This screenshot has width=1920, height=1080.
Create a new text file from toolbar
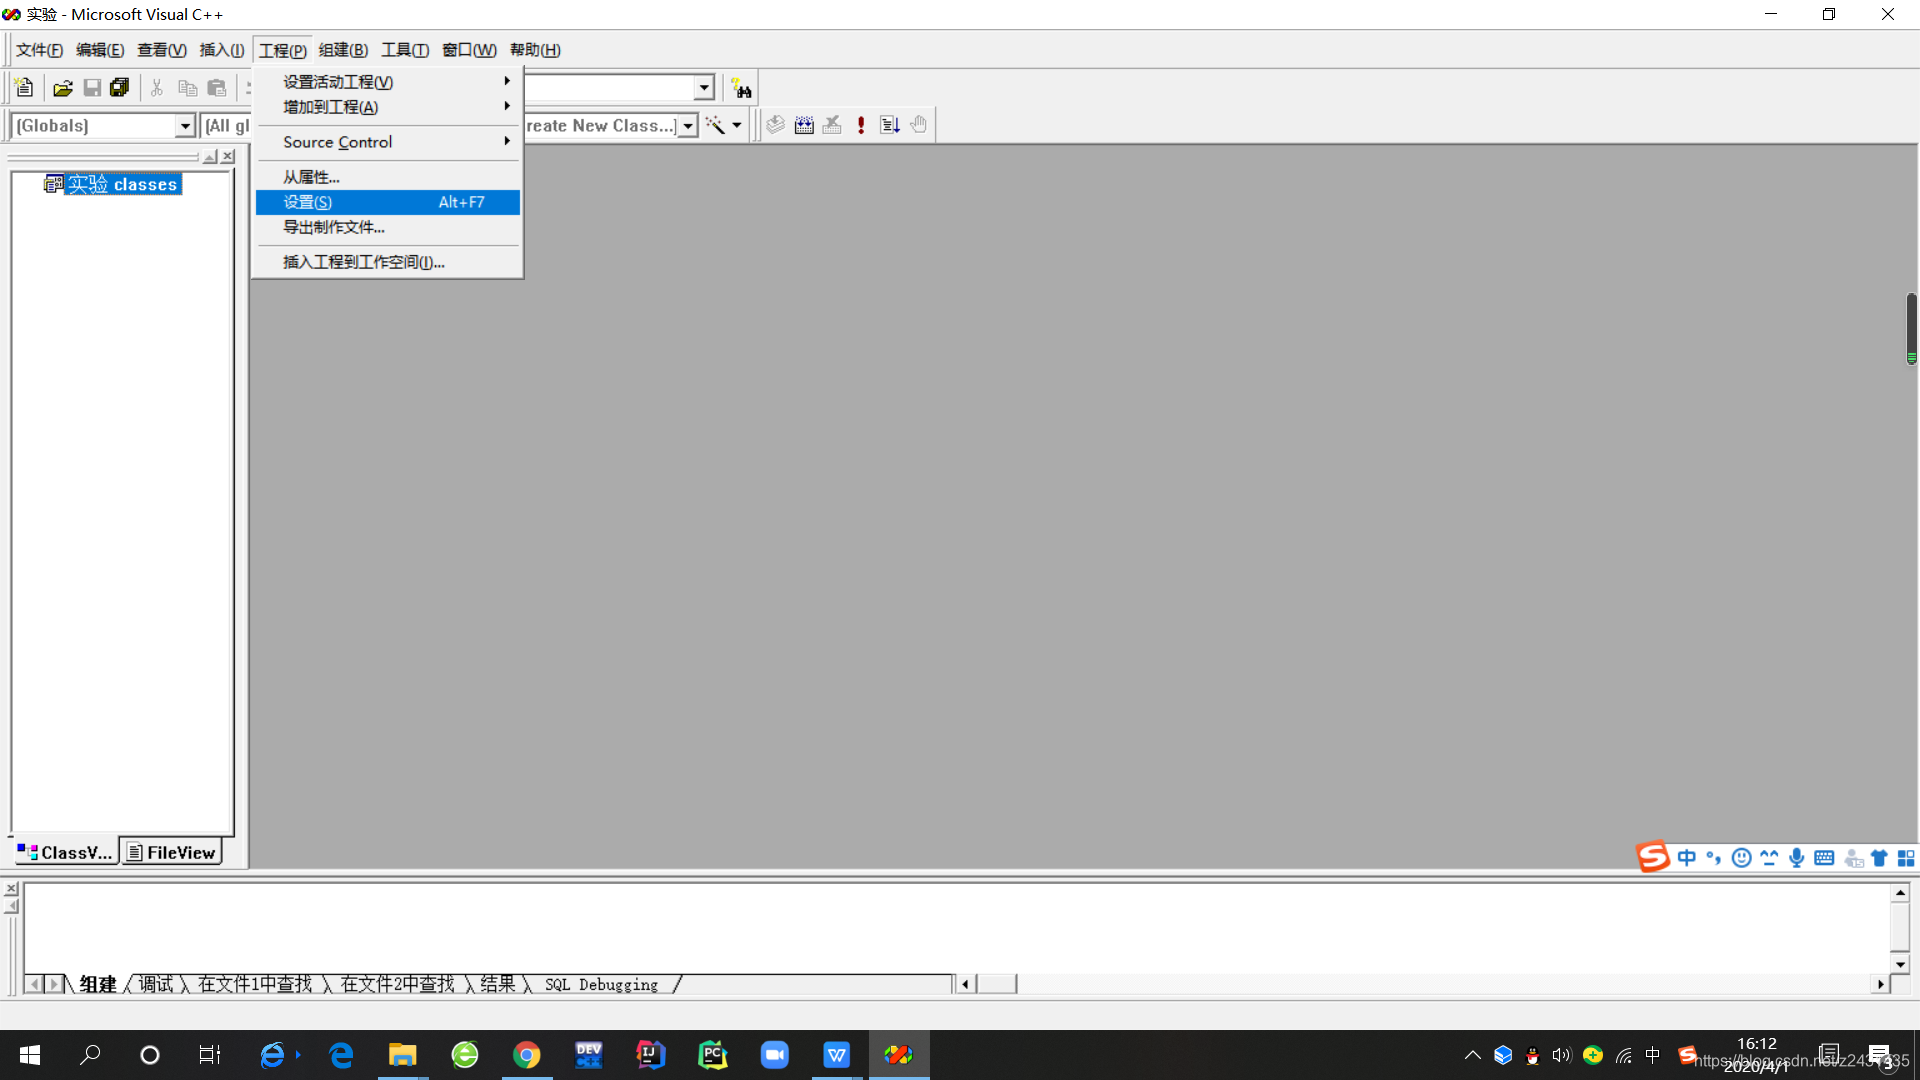25,88
